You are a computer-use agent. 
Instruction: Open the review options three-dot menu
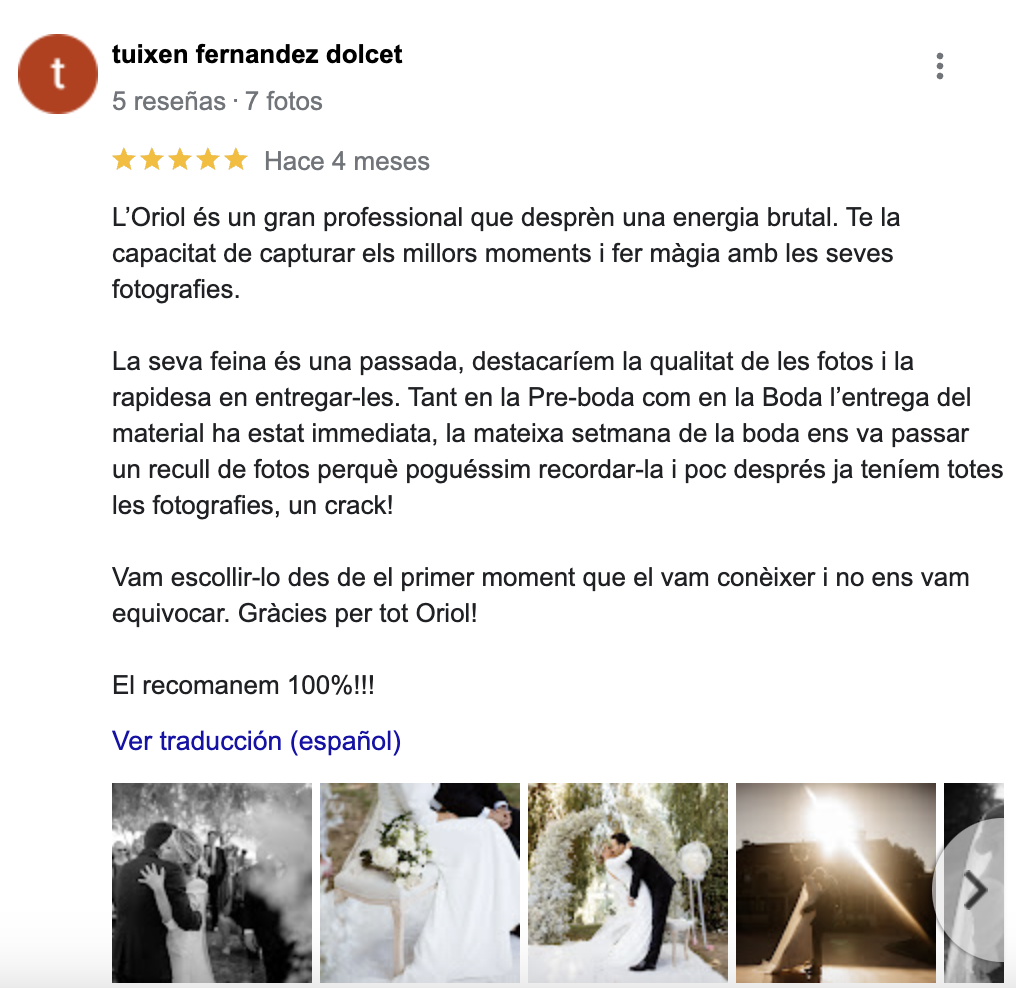[x=940, y=66]
